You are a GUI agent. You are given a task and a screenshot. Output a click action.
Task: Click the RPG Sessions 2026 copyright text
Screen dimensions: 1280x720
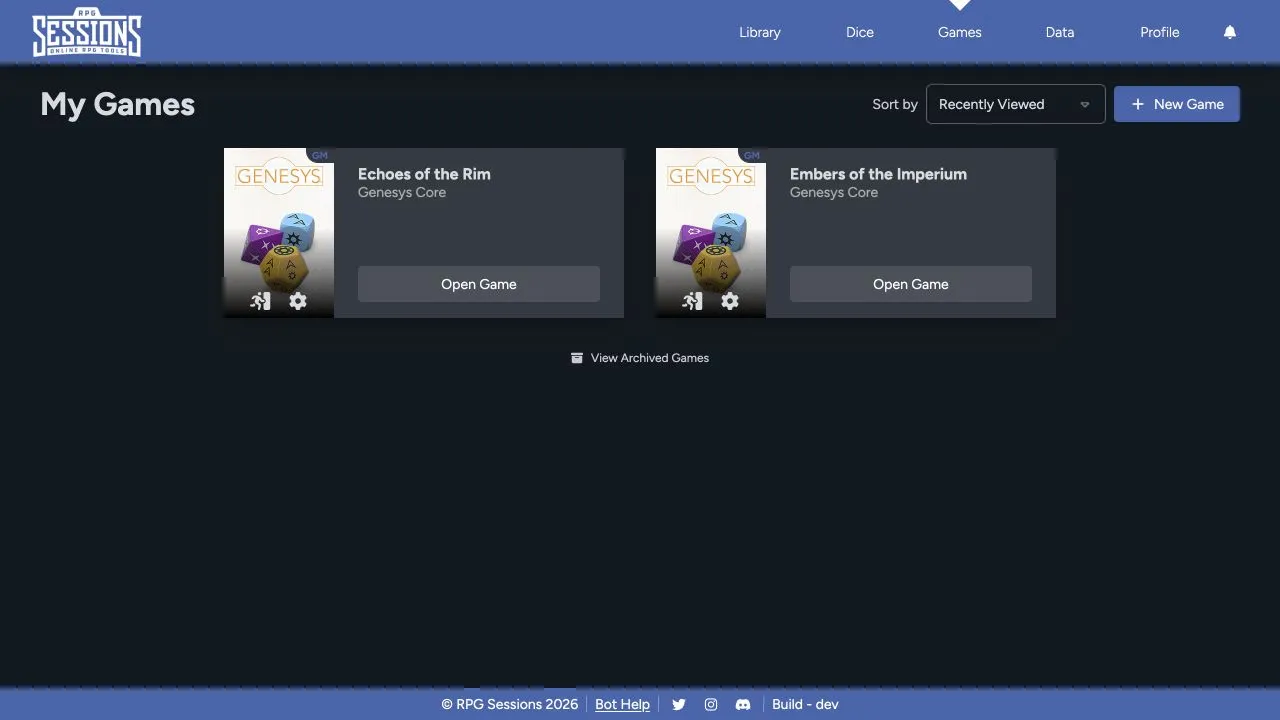pyautogui.click(x=510, y=704)
